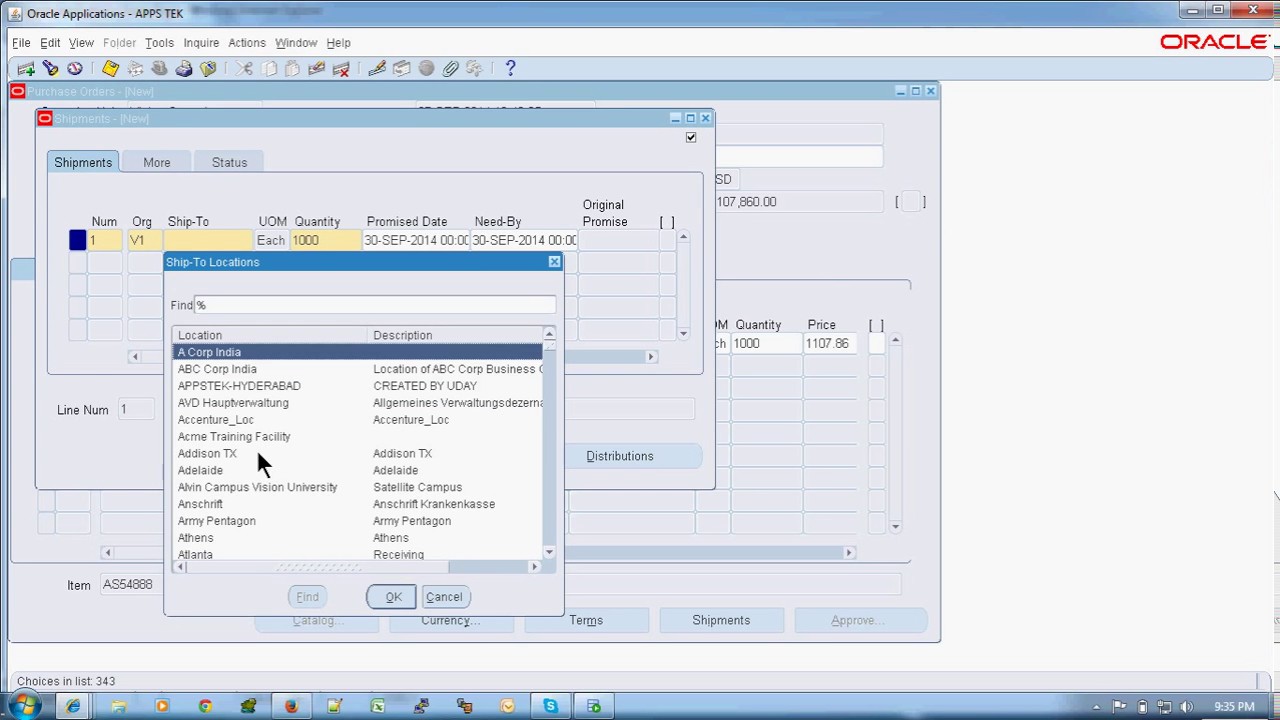Open Google Chrome from the taskbar
Viewport: 1280px width, 720px height.
205,706
